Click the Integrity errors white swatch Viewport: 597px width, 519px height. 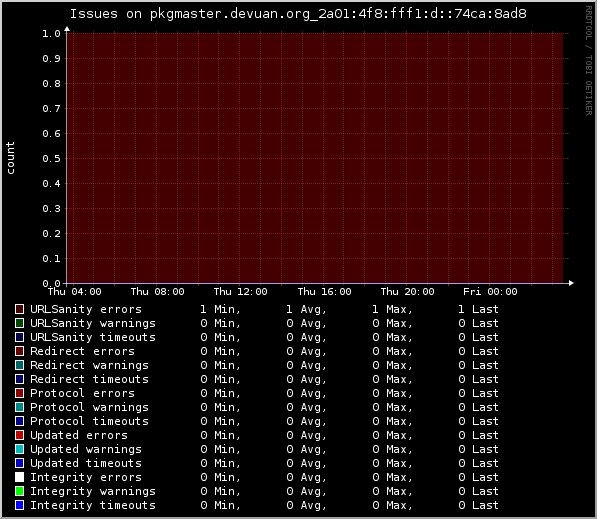point(19,477)
